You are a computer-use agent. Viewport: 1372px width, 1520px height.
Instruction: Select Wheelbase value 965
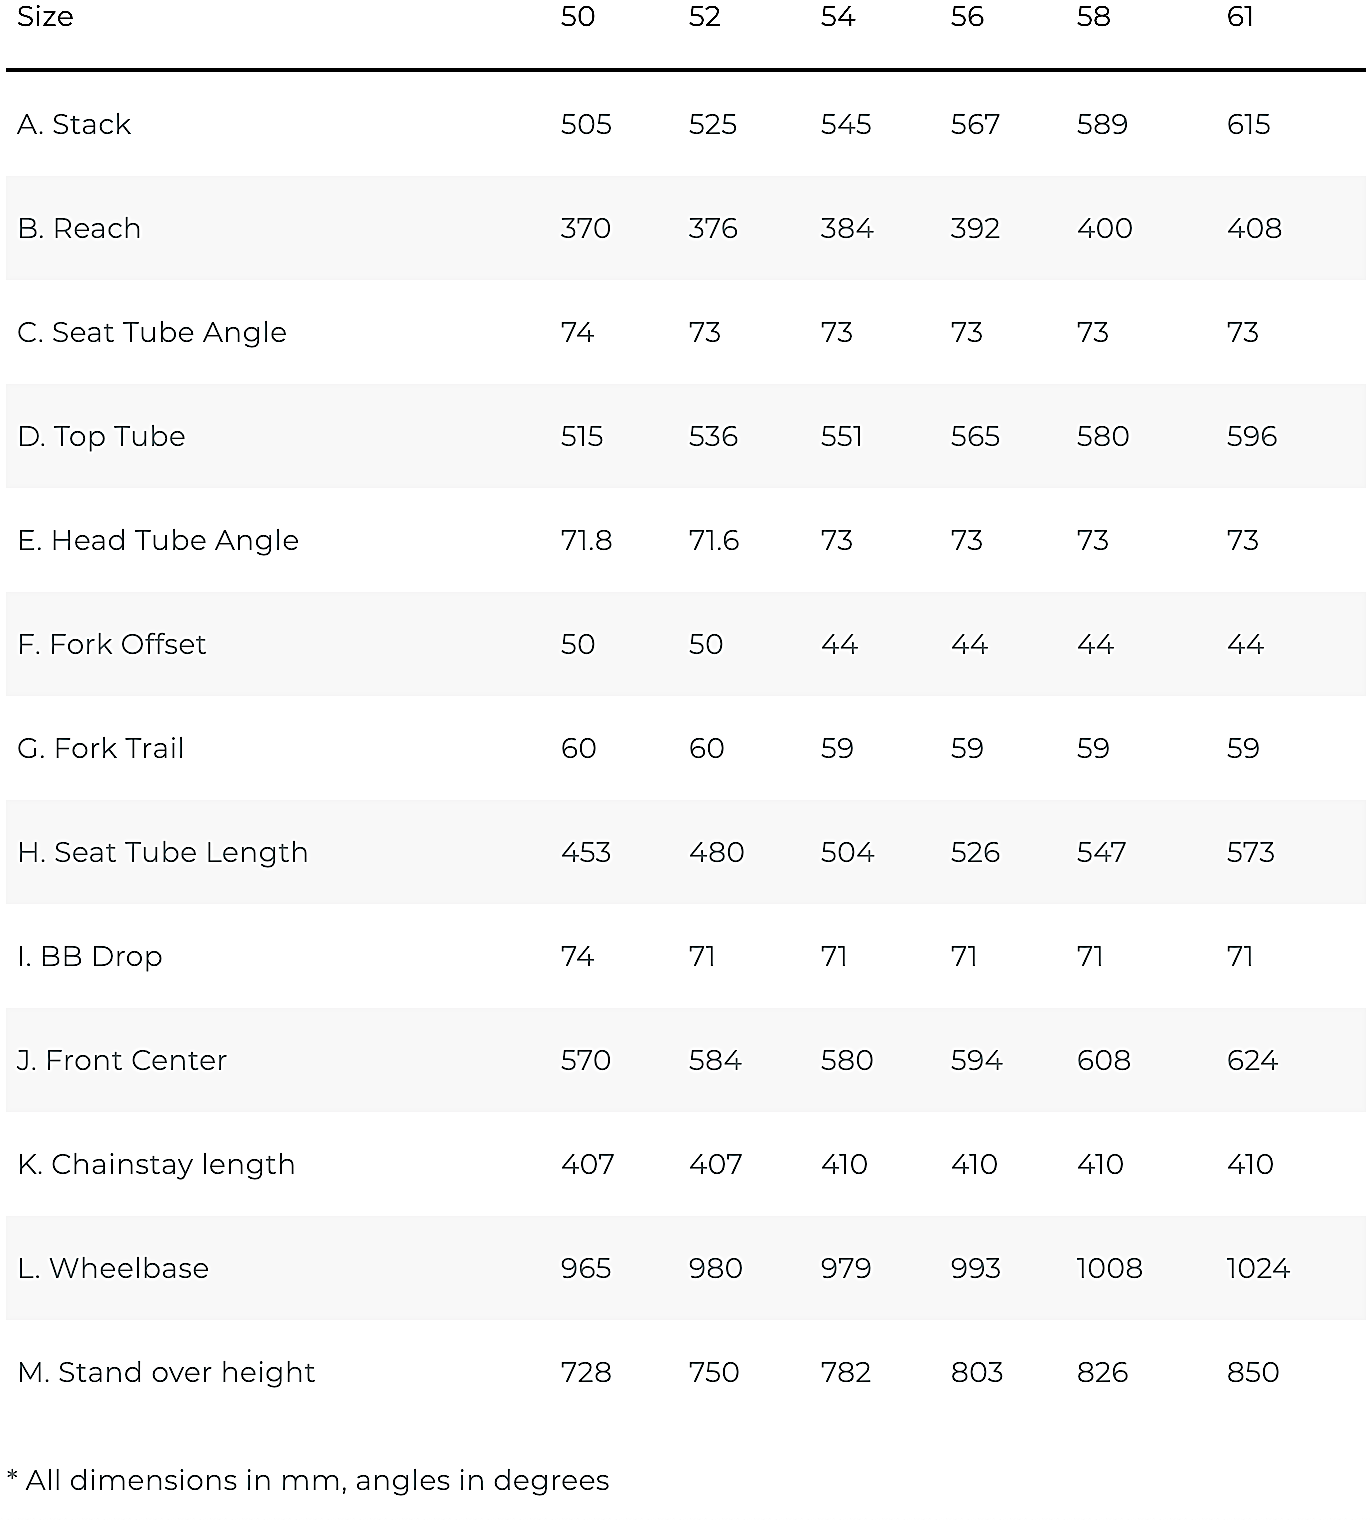pos(586,1268)
